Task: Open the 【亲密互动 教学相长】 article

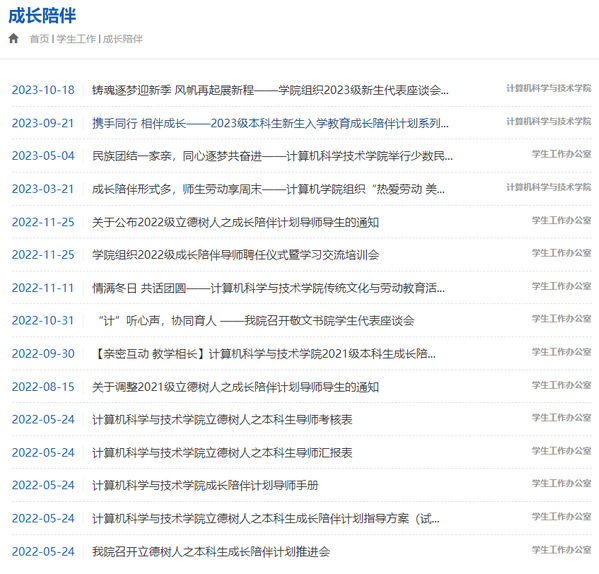Action: (264, 354)
